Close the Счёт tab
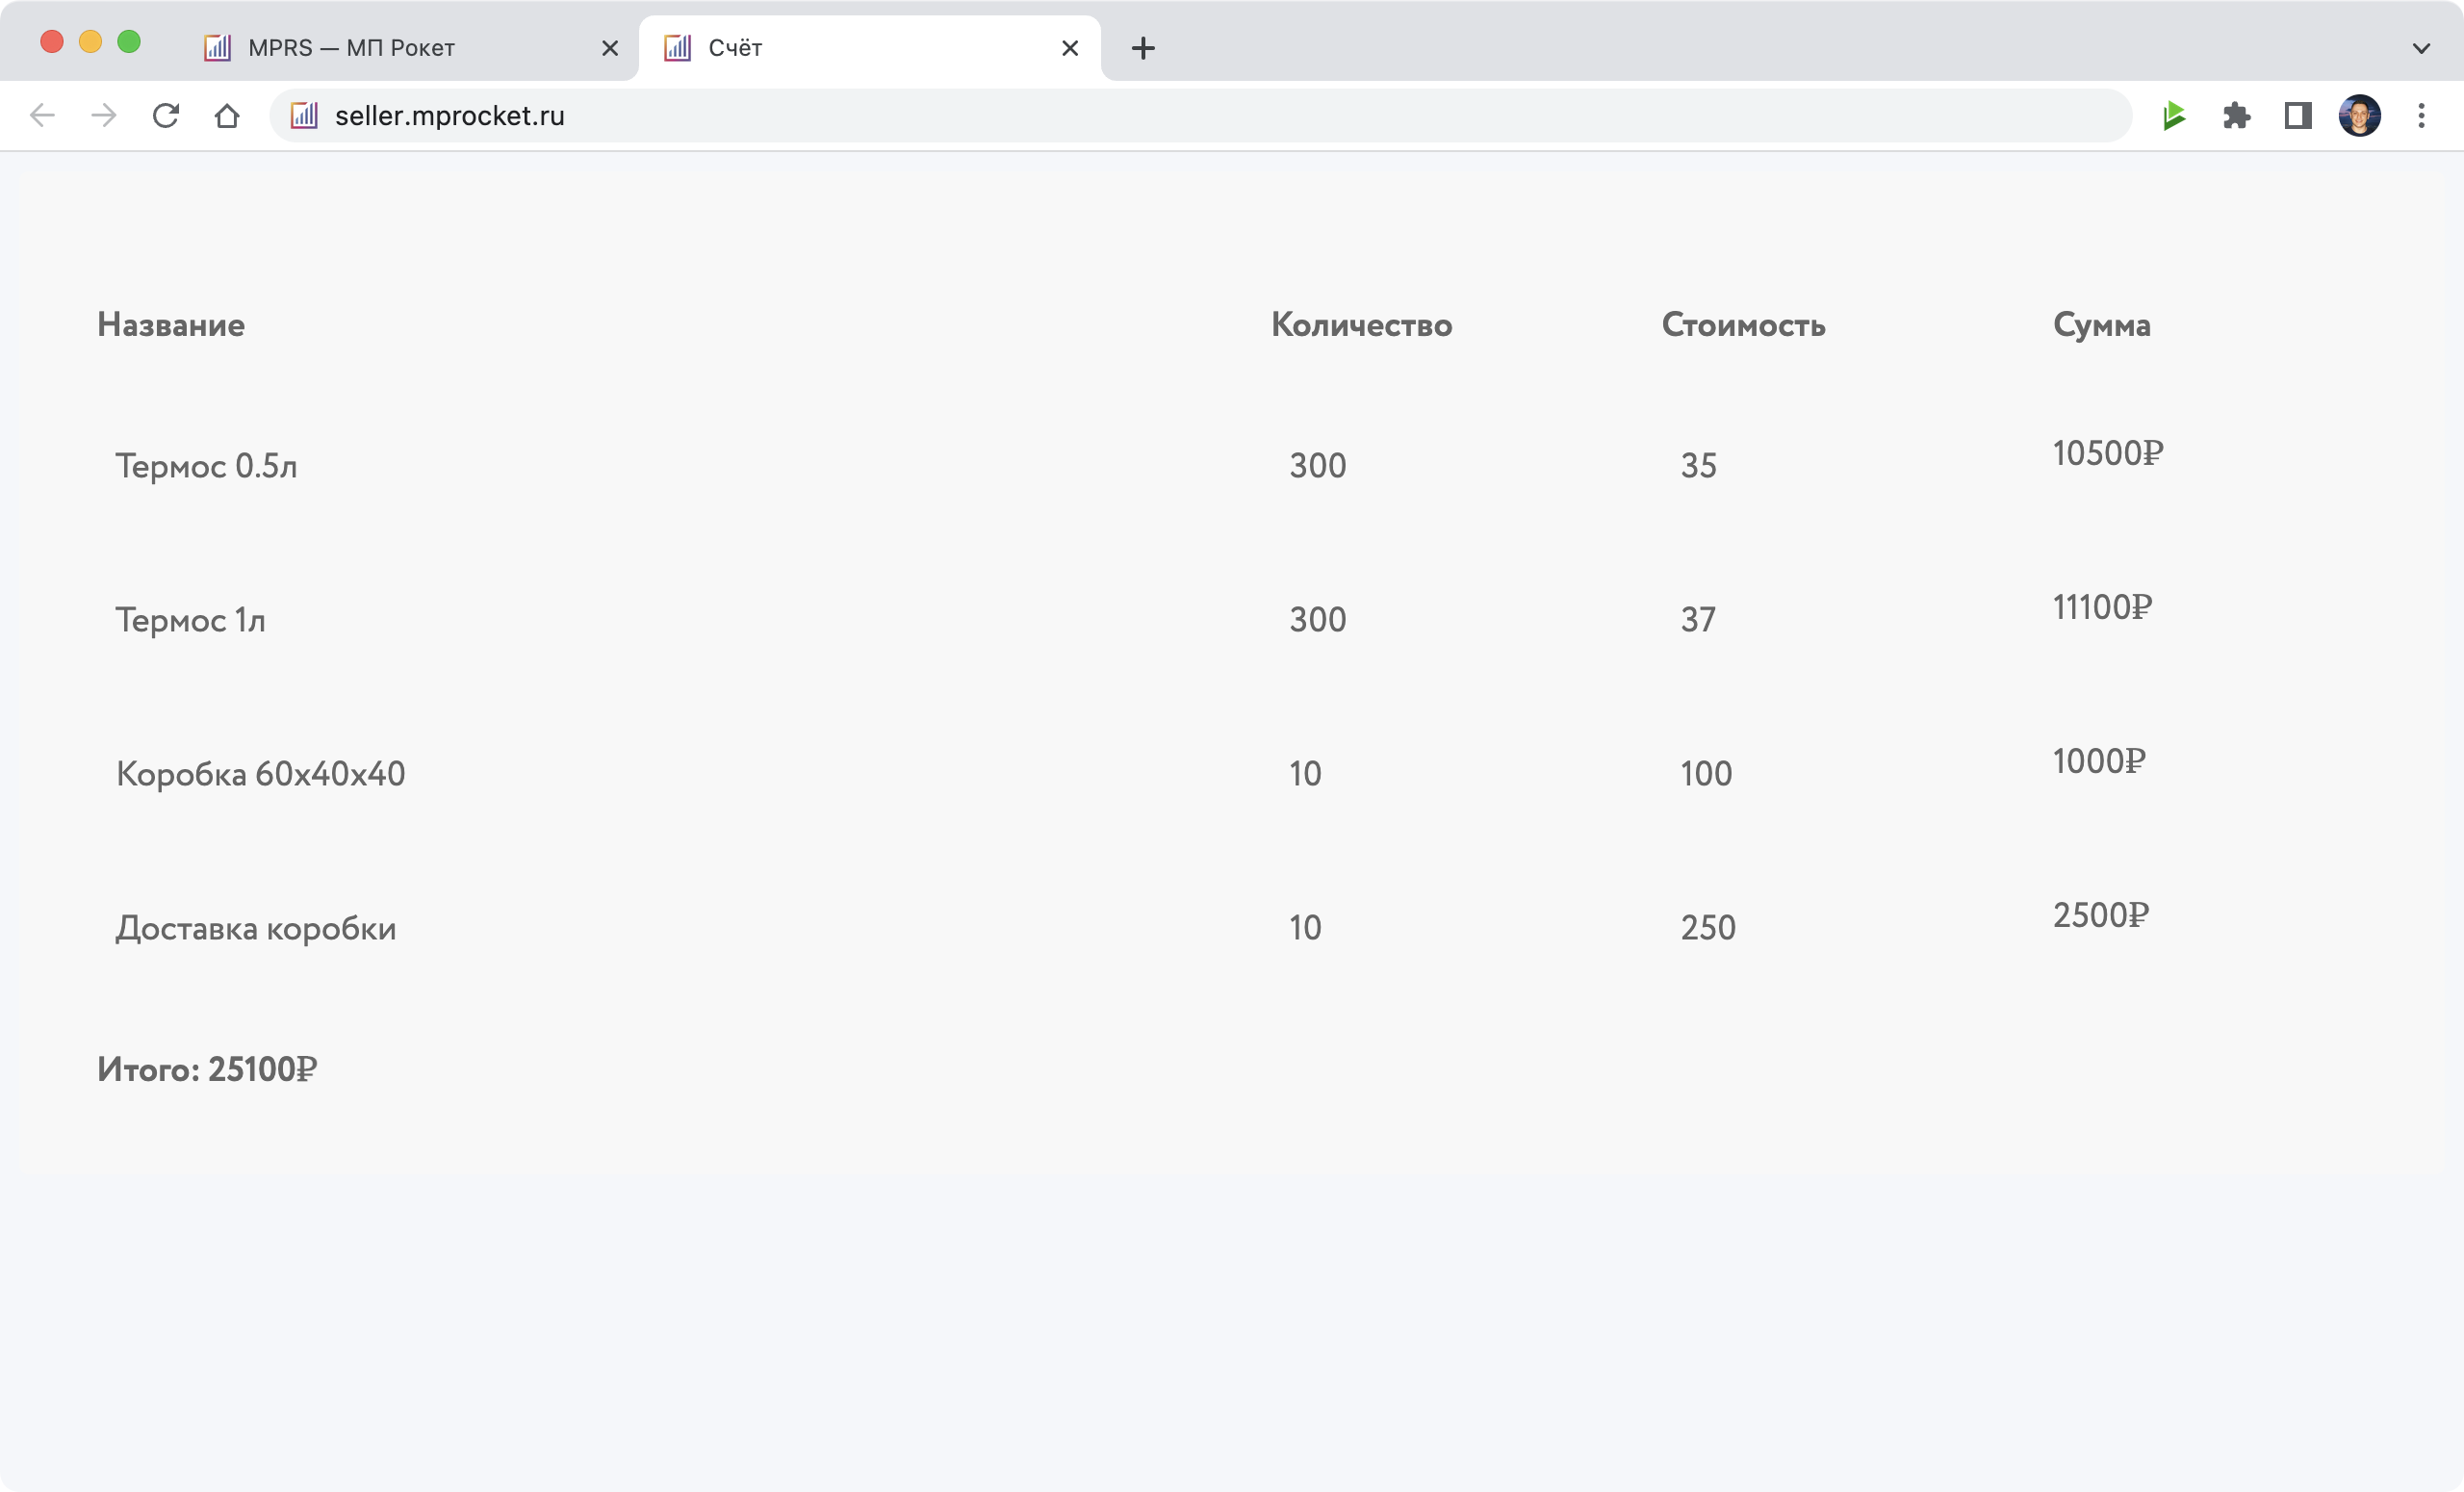Viewport: 2464px width, 1492px height. 1069,48
